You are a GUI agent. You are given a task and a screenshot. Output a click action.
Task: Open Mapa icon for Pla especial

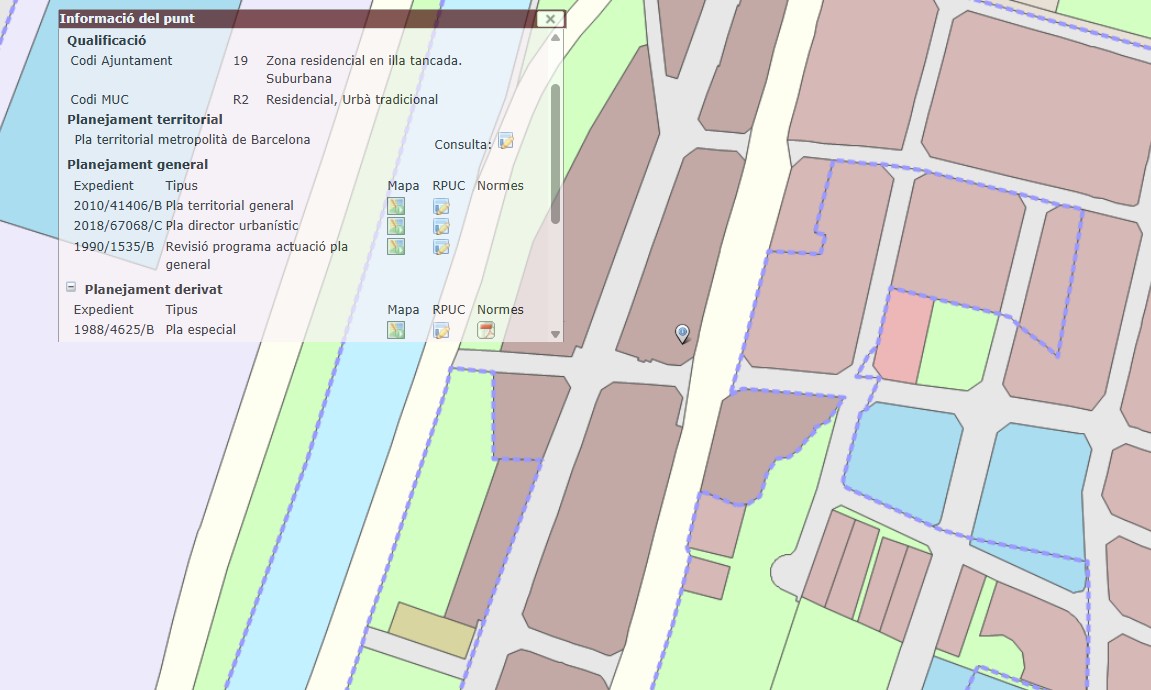(396, 330)
